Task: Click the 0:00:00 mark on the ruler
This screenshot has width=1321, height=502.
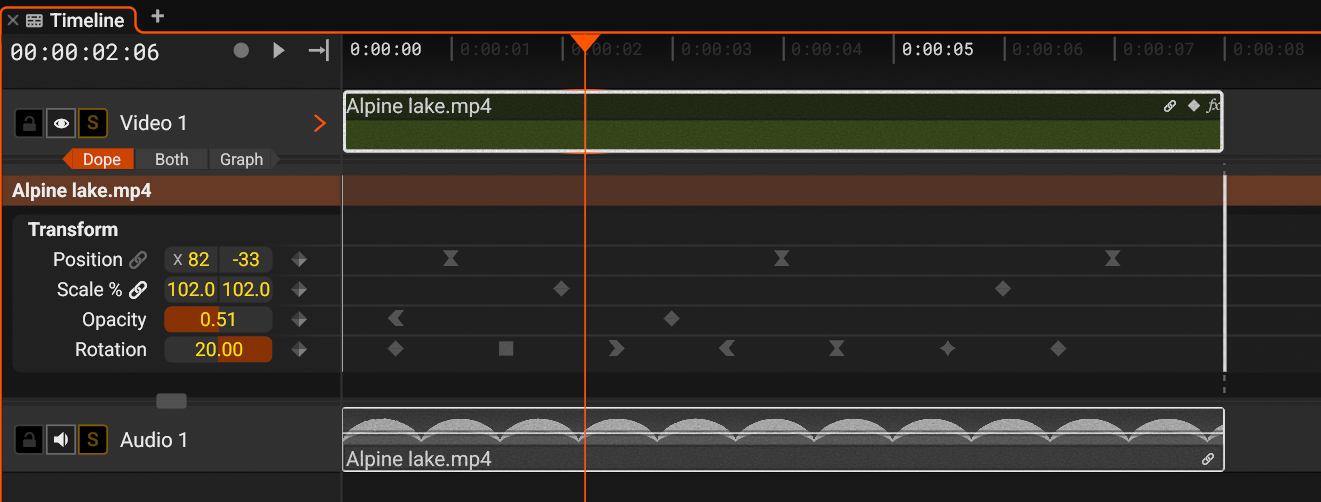Action: pyautogui.click(x=386, y=49)
